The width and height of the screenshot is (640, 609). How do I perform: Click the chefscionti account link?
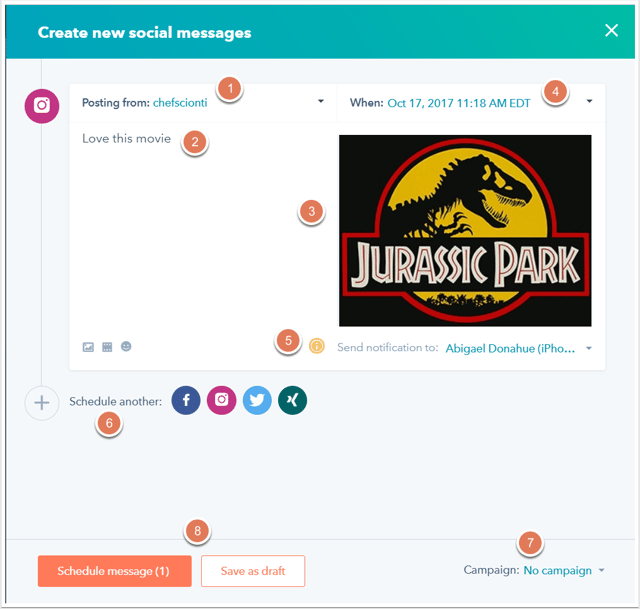point(180,102)
